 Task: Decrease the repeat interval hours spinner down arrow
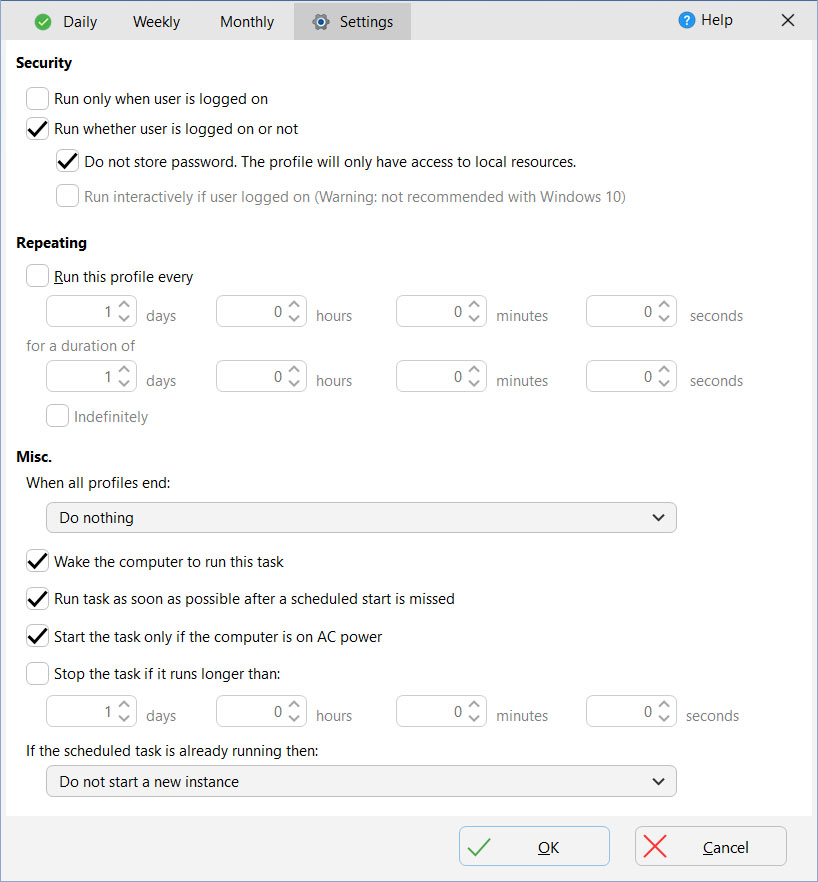coord(294,319)
